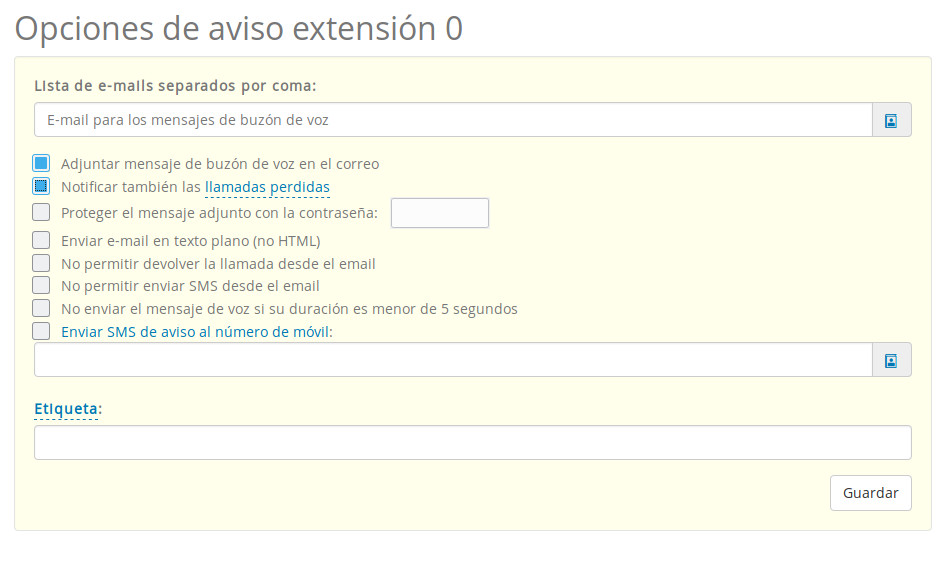
Task: Enable 'Proteger el mensaje adjunto' checkbox
Action: click(x=41, y=212)
